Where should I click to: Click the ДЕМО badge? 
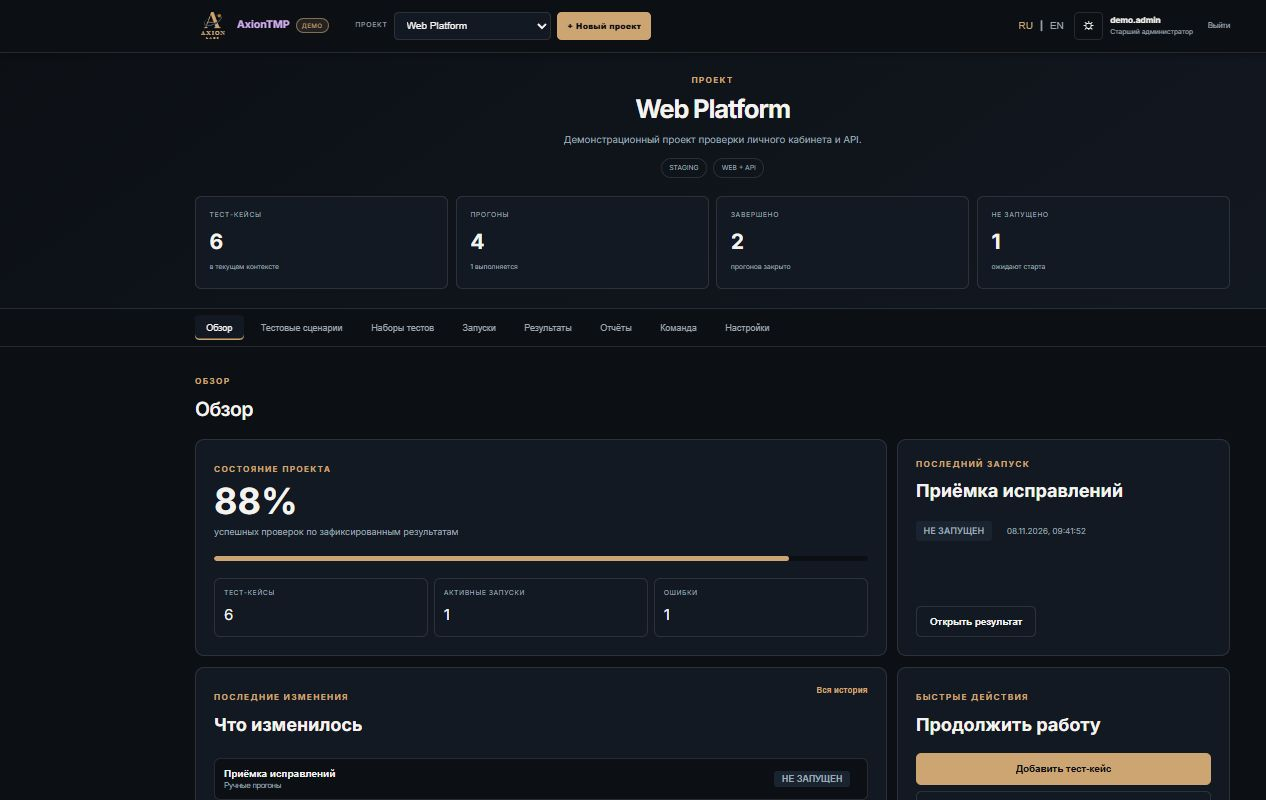tap(312, 26)
